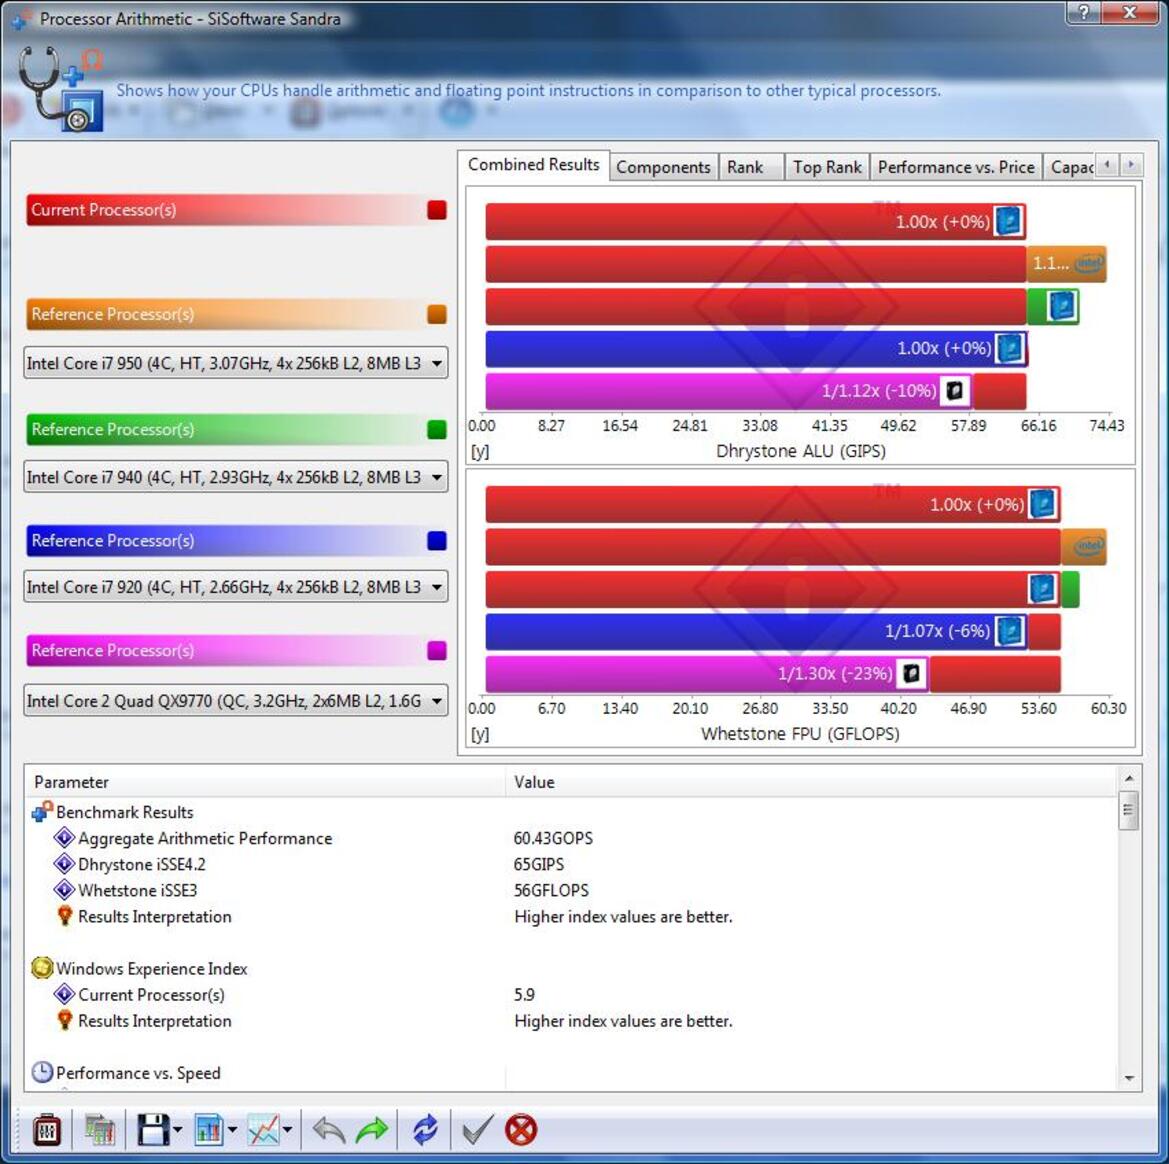Open the Intel Core i7 950 reference dropdown

click(236, 363)
